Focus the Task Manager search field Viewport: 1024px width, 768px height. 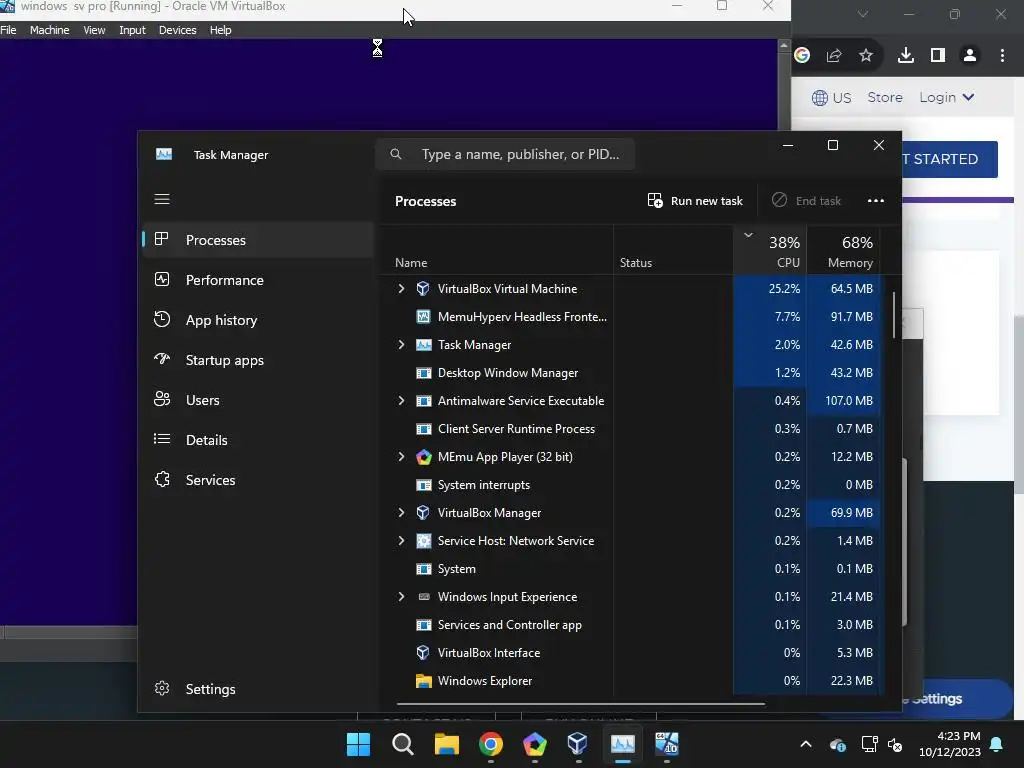505,154
